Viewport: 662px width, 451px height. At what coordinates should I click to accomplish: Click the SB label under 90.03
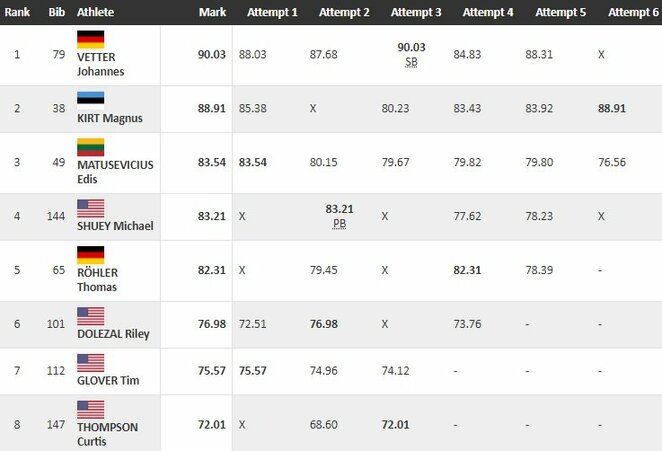tap(411, 62)
